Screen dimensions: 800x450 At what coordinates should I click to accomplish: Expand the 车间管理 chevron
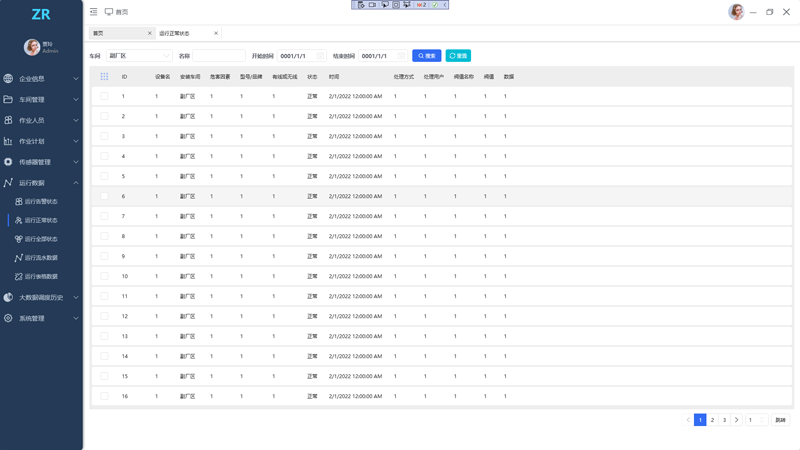click(76, 99)
